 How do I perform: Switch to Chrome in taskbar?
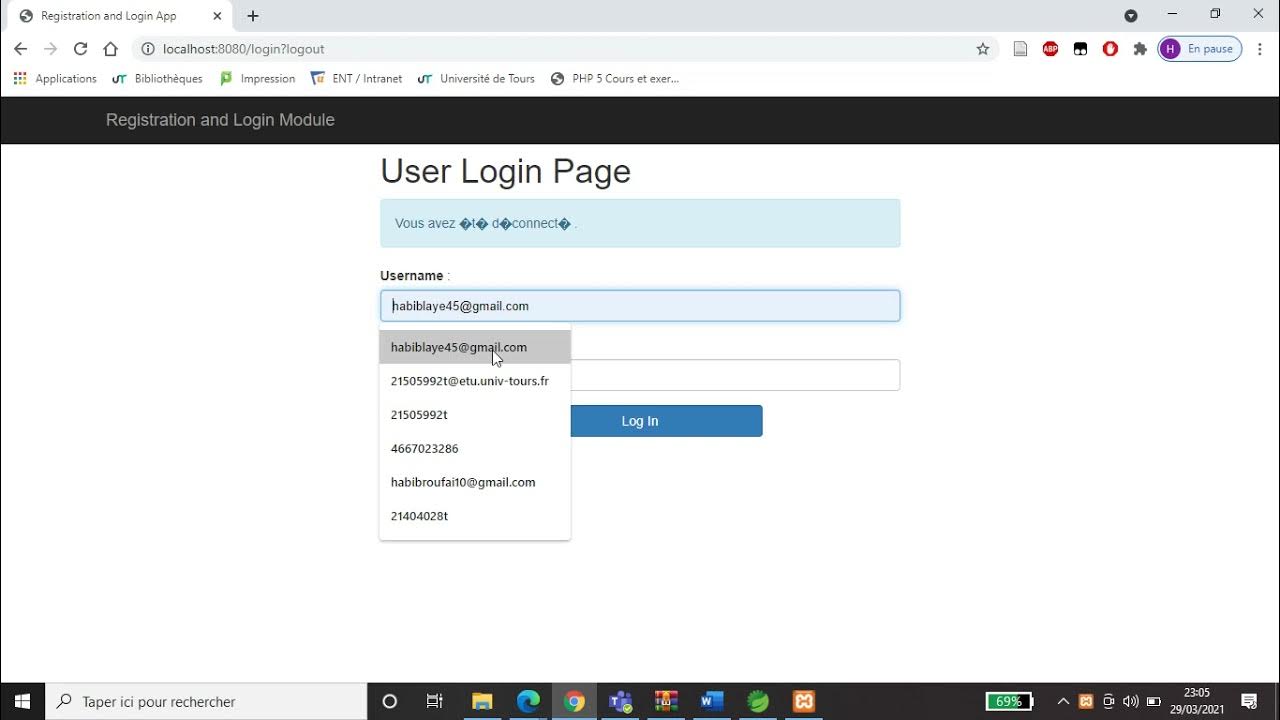574,702
